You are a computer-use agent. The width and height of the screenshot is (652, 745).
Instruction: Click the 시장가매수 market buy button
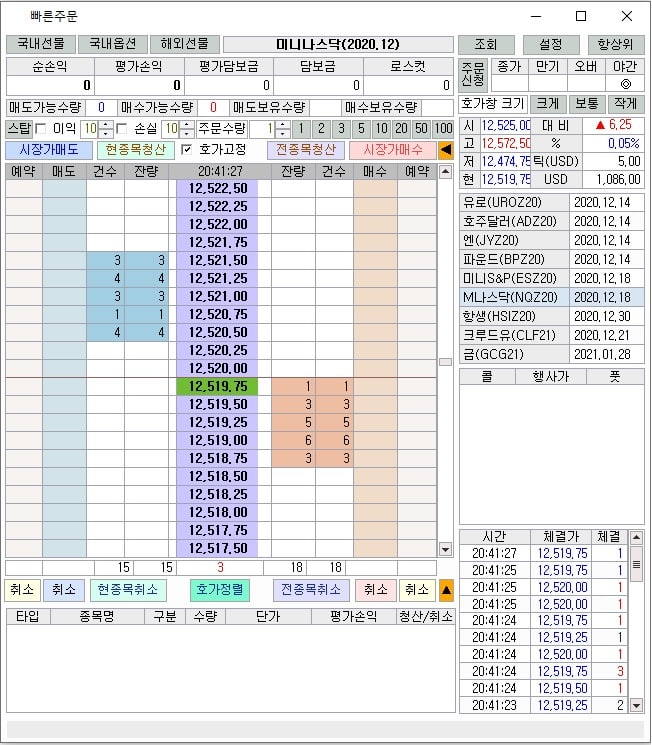click(393, 150)
